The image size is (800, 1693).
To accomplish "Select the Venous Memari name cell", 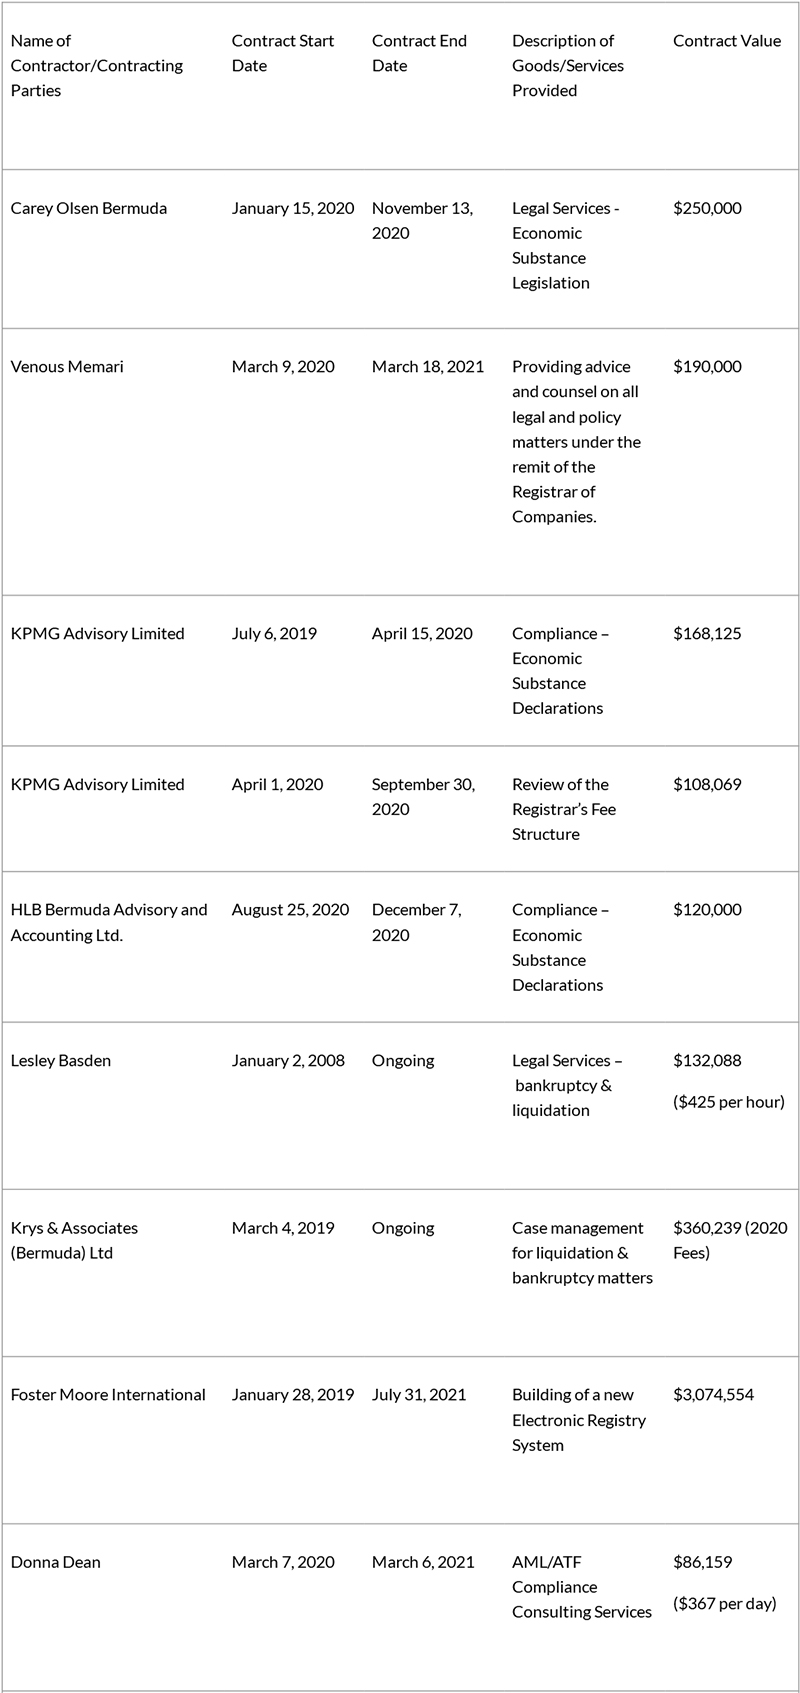I will click(67, 366).
